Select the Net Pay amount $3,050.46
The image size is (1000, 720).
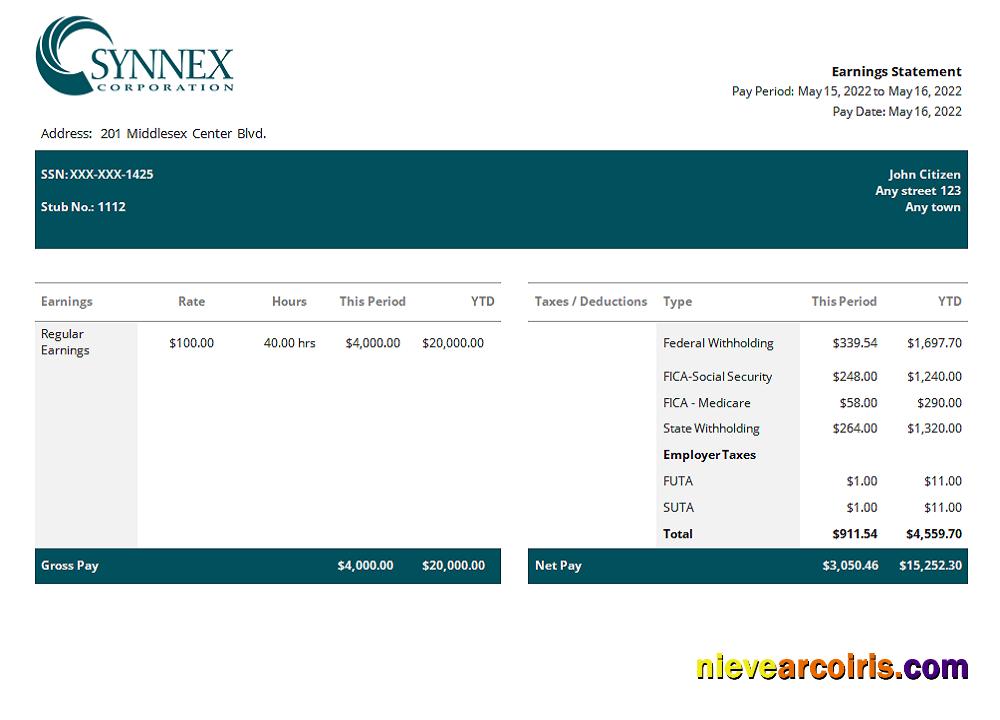point(852,565)
